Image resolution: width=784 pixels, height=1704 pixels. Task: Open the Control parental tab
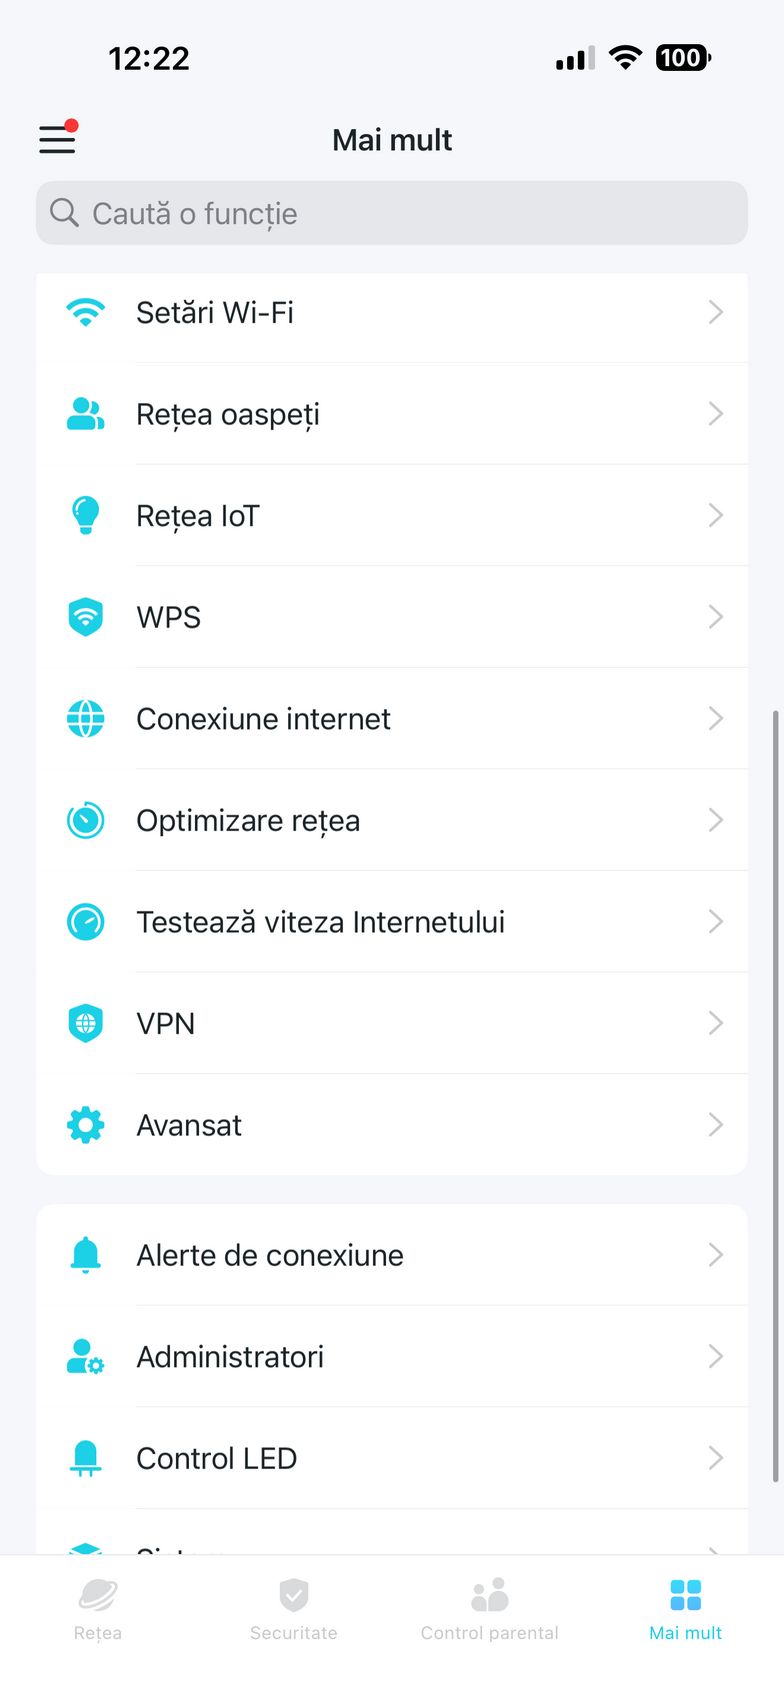coord(490,1609)
